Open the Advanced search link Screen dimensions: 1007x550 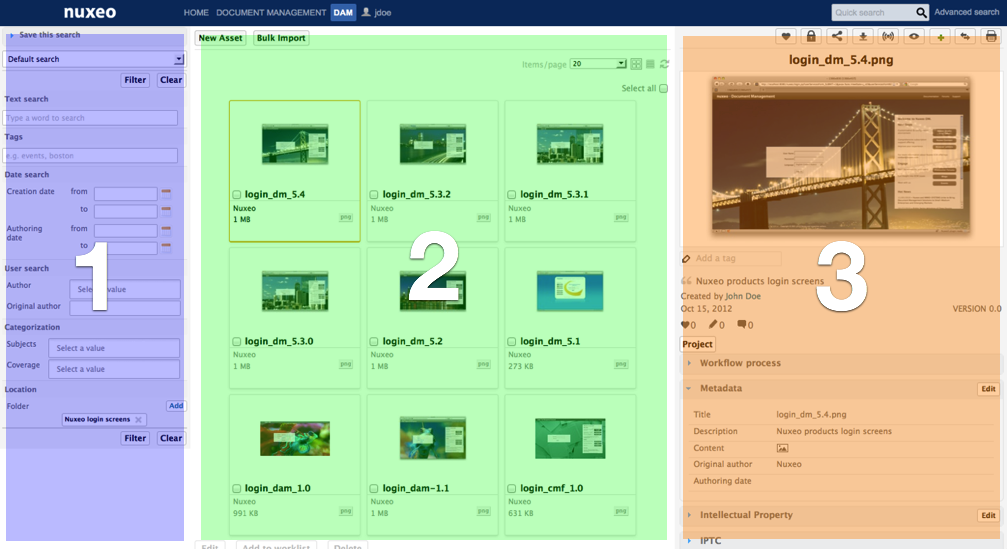(966, 12)
